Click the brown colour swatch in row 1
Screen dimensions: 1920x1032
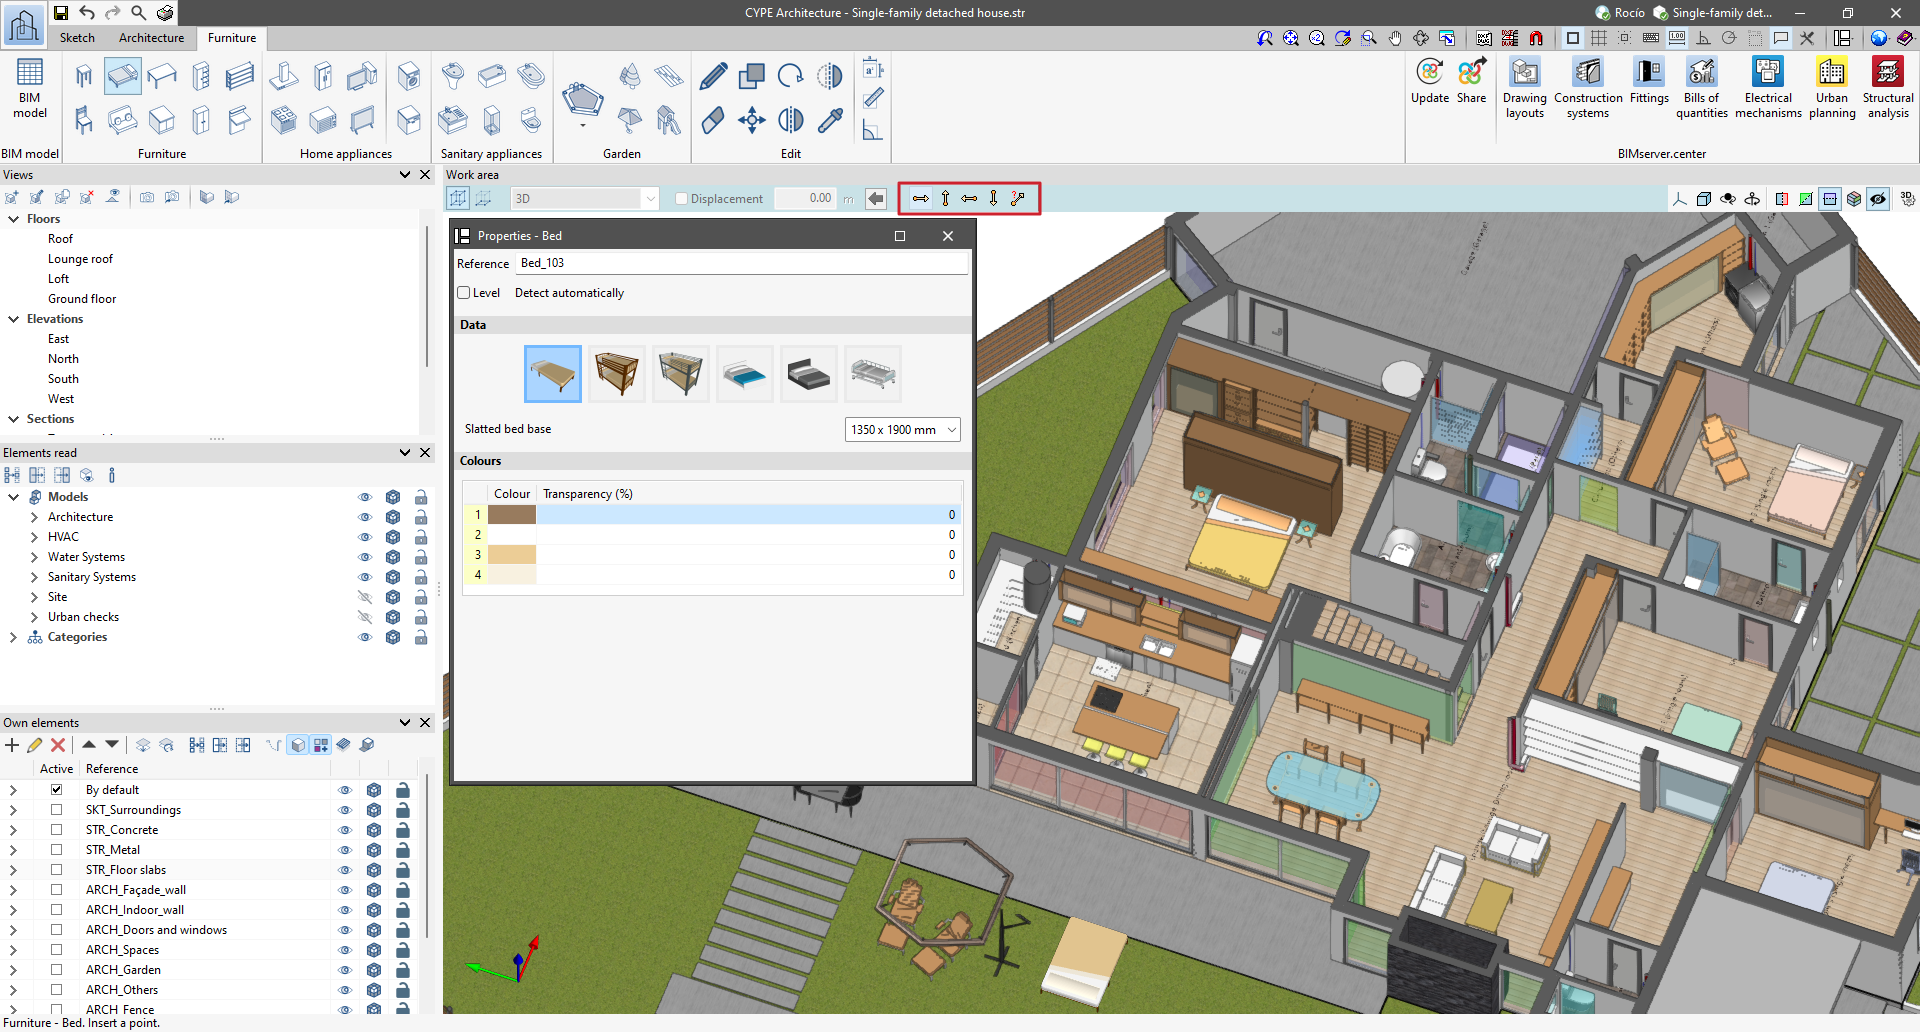(512, 515)
